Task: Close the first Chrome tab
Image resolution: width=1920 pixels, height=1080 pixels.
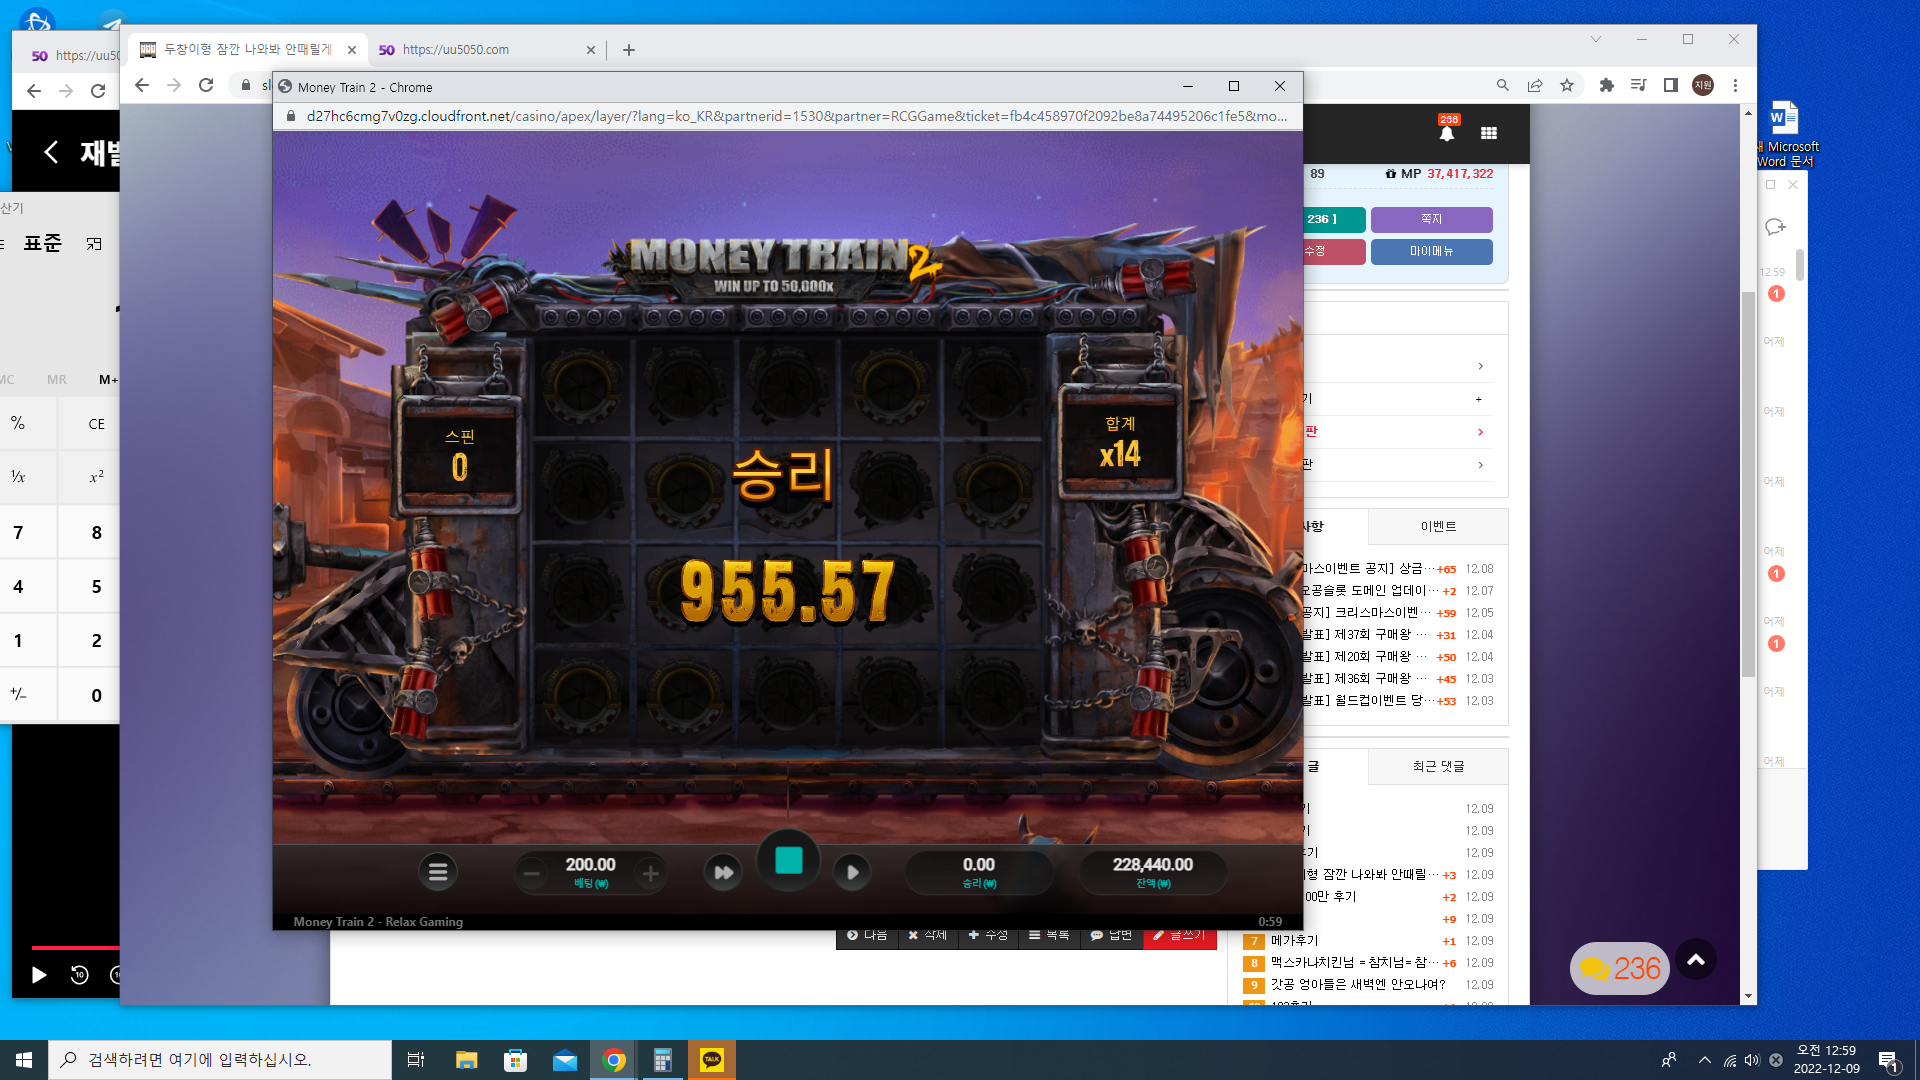Action: [x=352, y=50]
